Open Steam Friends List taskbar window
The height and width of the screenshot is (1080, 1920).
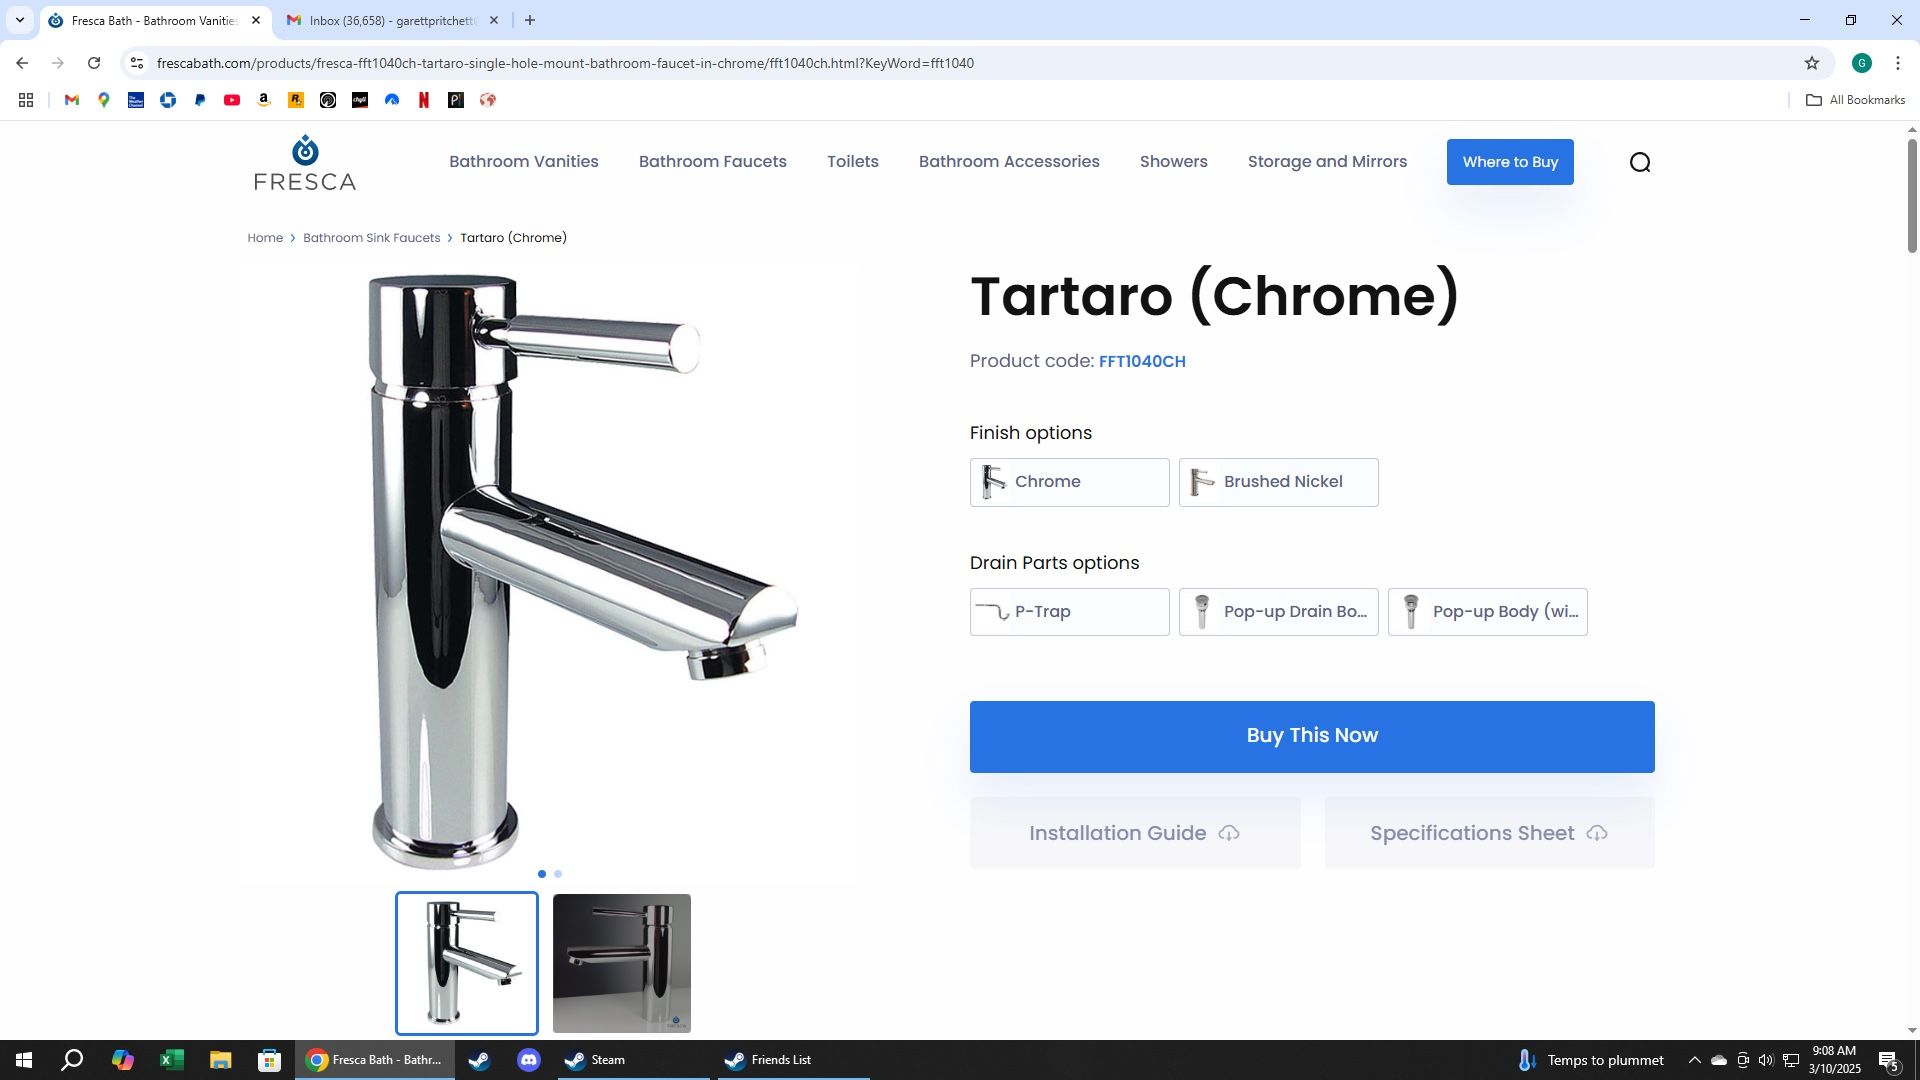pos(794,1060)
